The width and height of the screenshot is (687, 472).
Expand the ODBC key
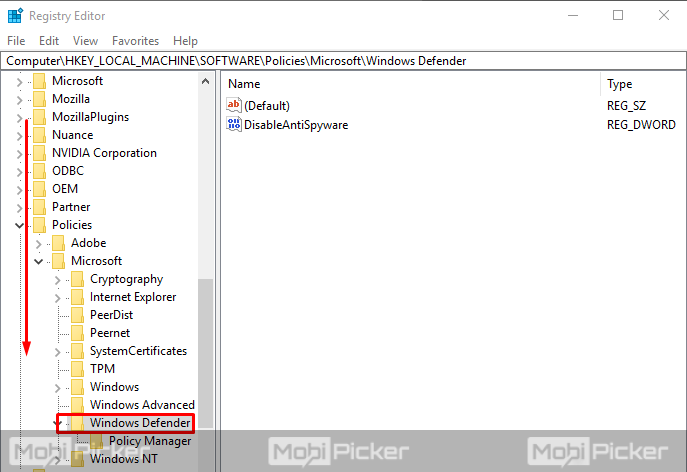[19, 172]
